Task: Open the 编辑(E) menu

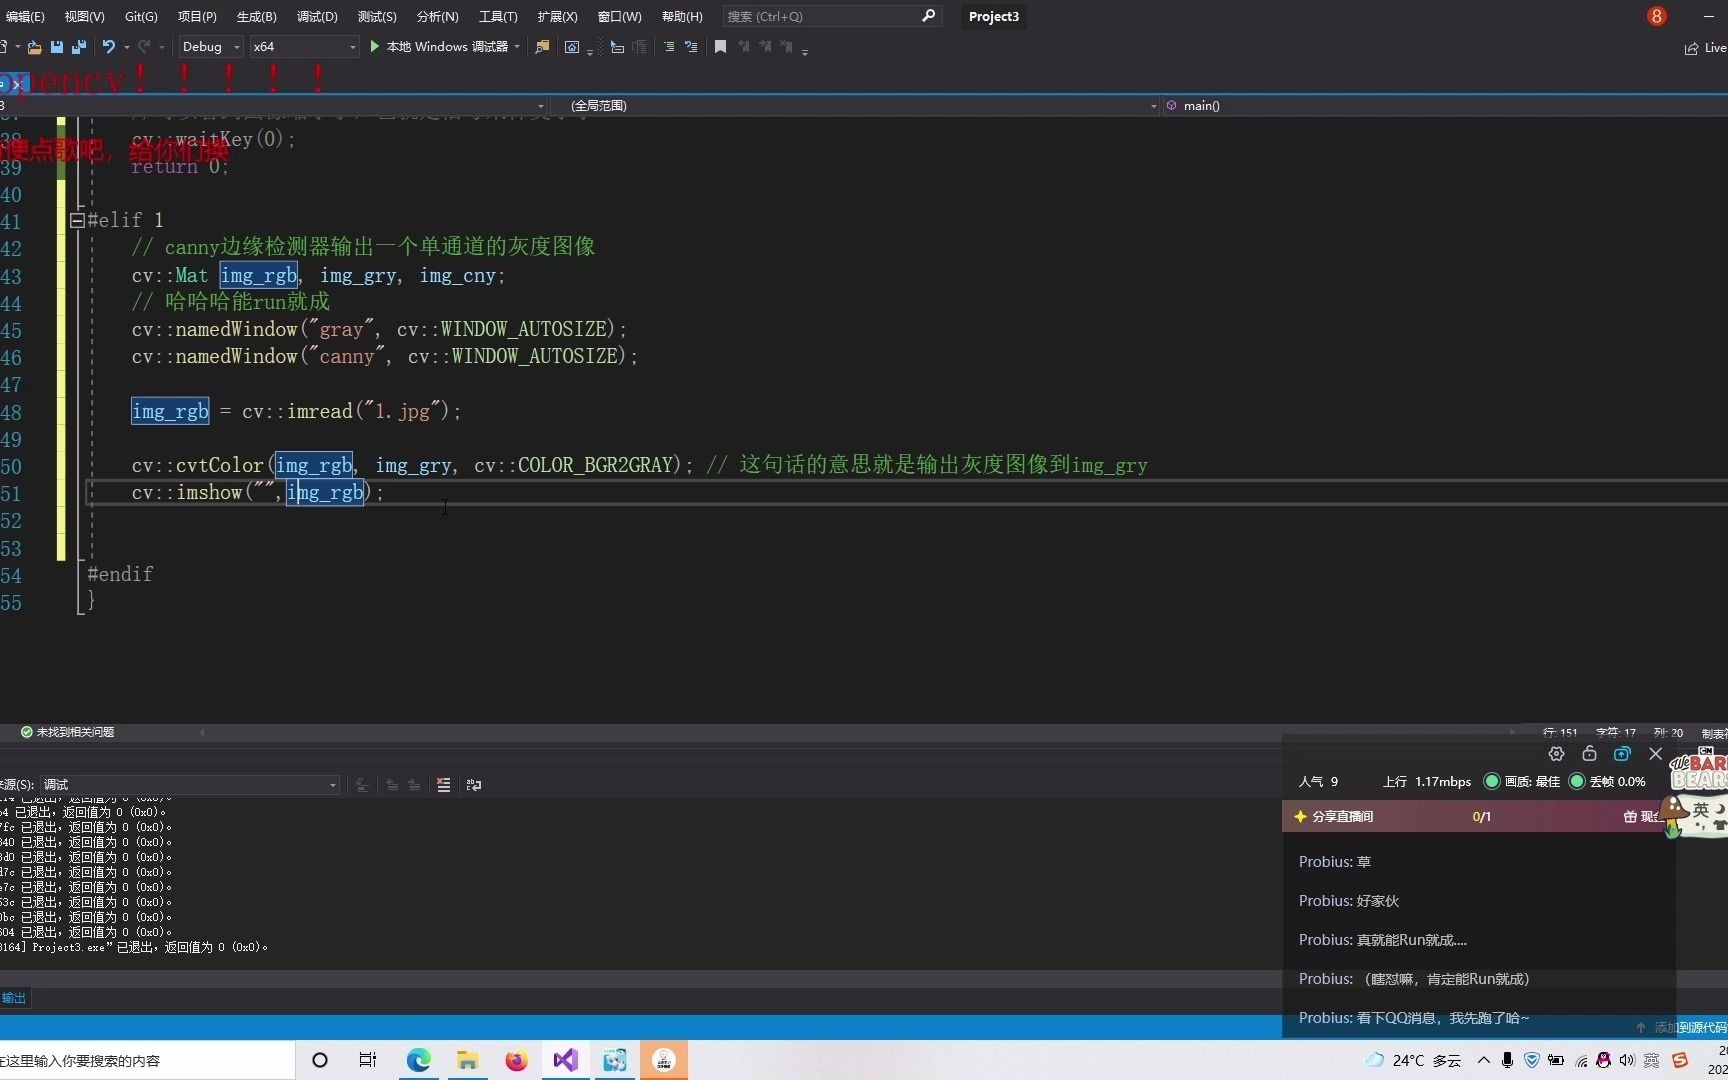Action: (24, 16)
